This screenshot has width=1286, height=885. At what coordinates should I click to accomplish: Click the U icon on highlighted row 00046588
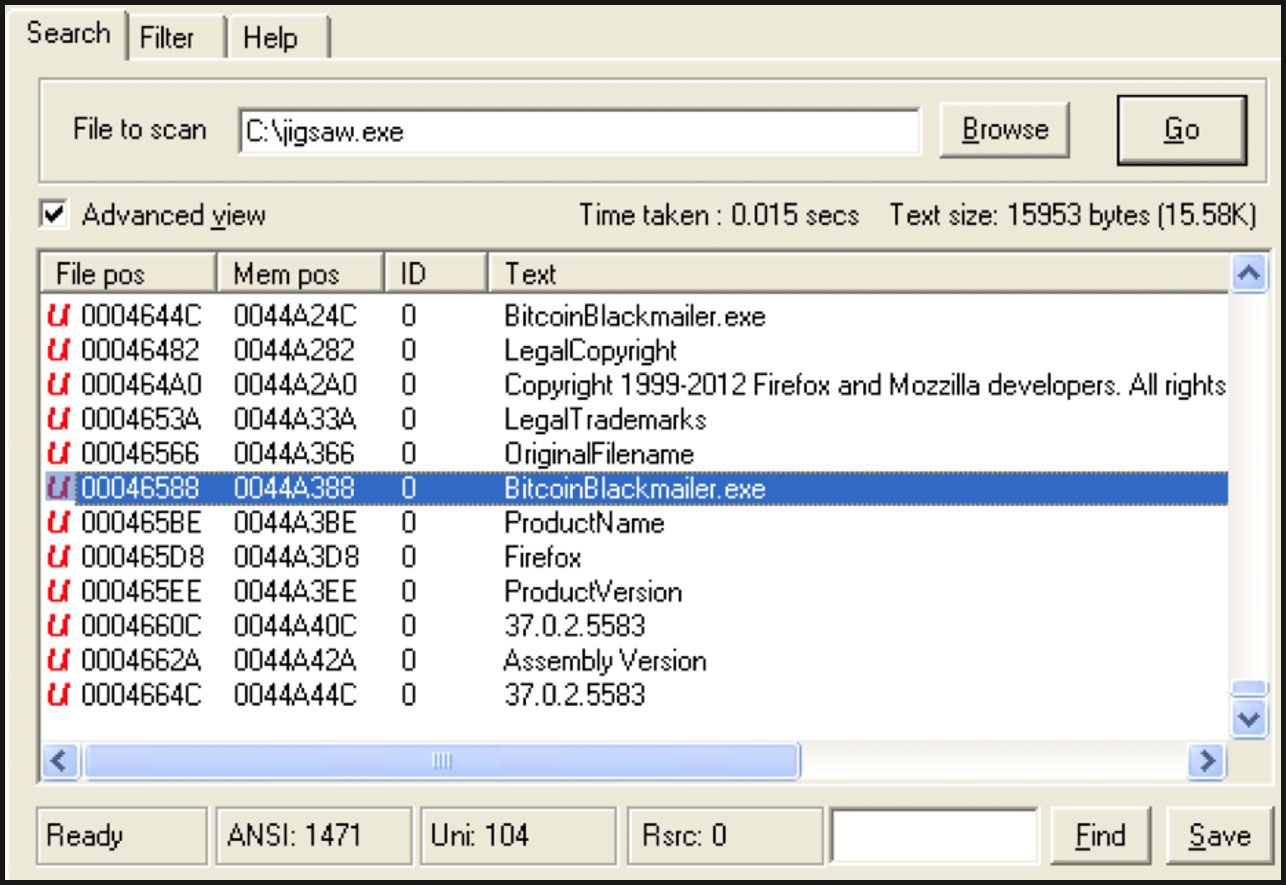60,488
